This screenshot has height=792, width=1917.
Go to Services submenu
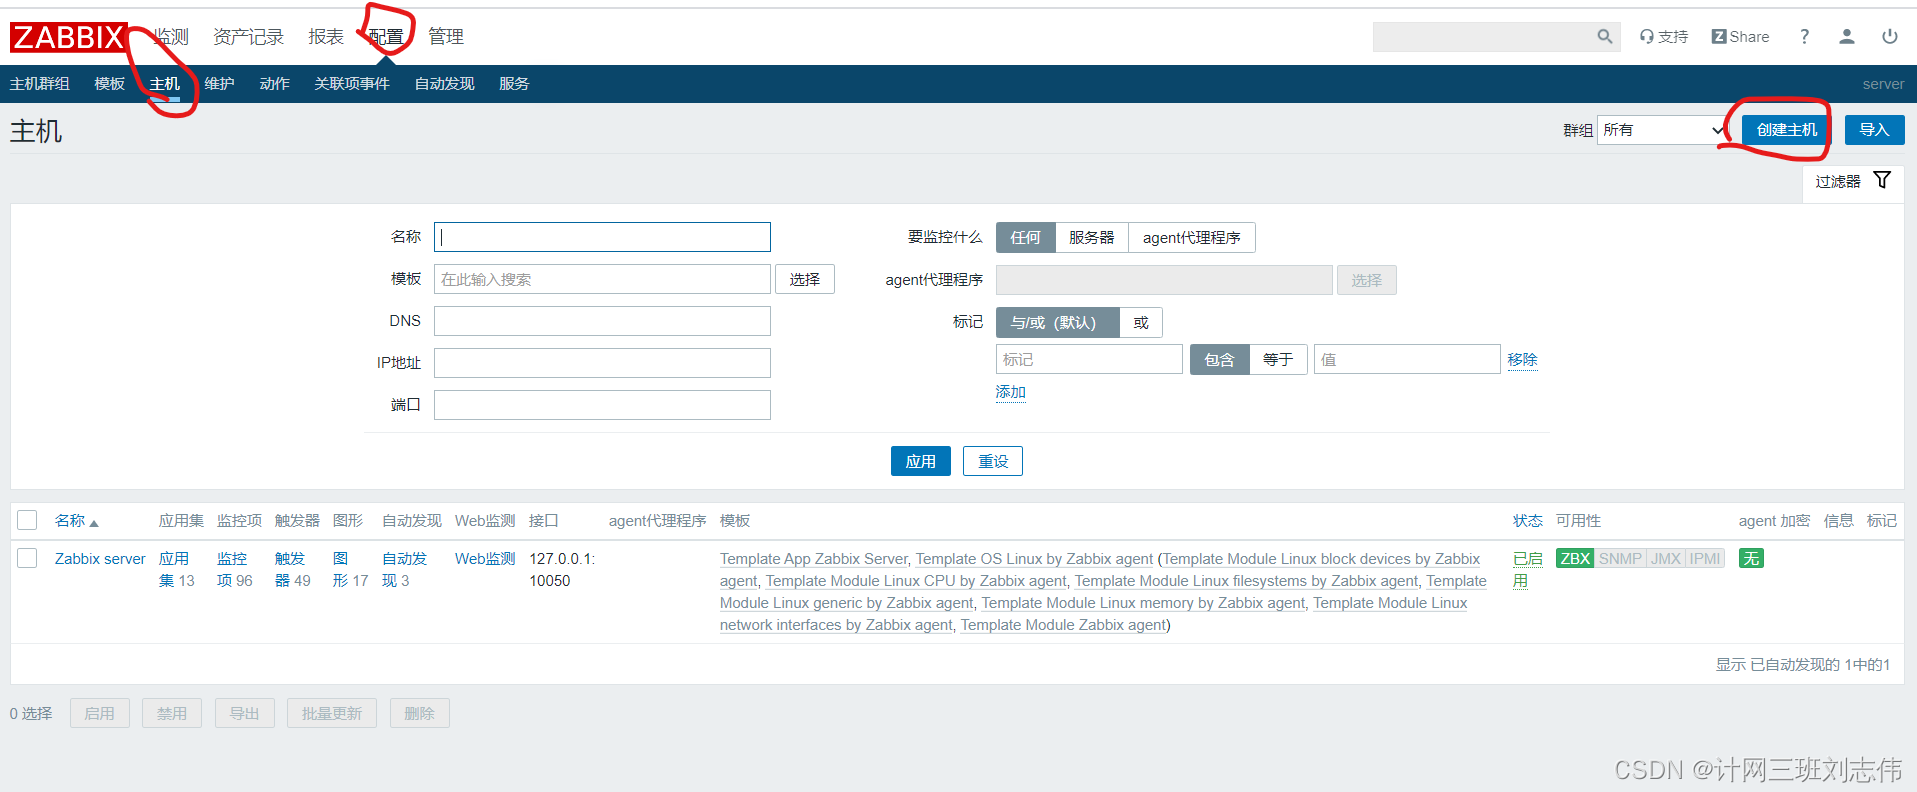coord(514,84)
